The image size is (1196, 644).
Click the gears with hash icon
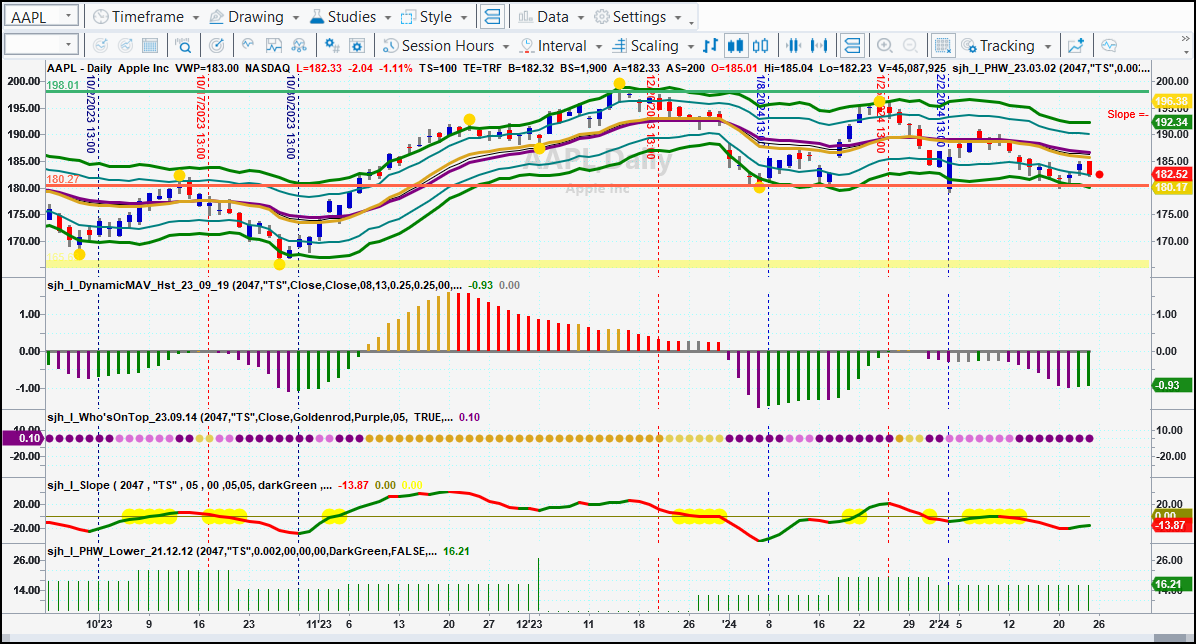pos(332,46)
